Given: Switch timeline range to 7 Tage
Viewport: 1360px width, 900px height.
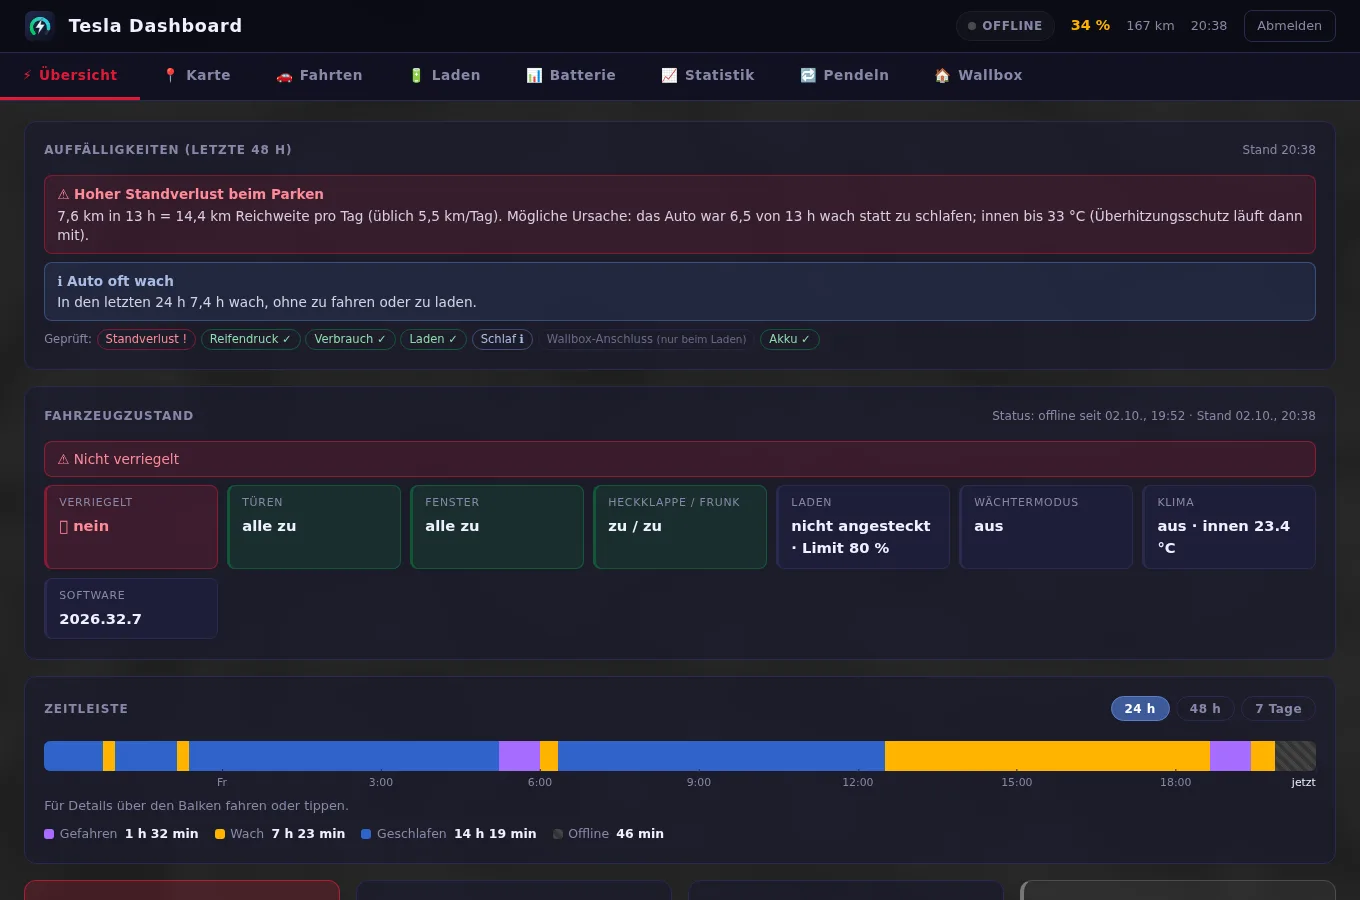Looking at the screenshot, I should 1278,708.
